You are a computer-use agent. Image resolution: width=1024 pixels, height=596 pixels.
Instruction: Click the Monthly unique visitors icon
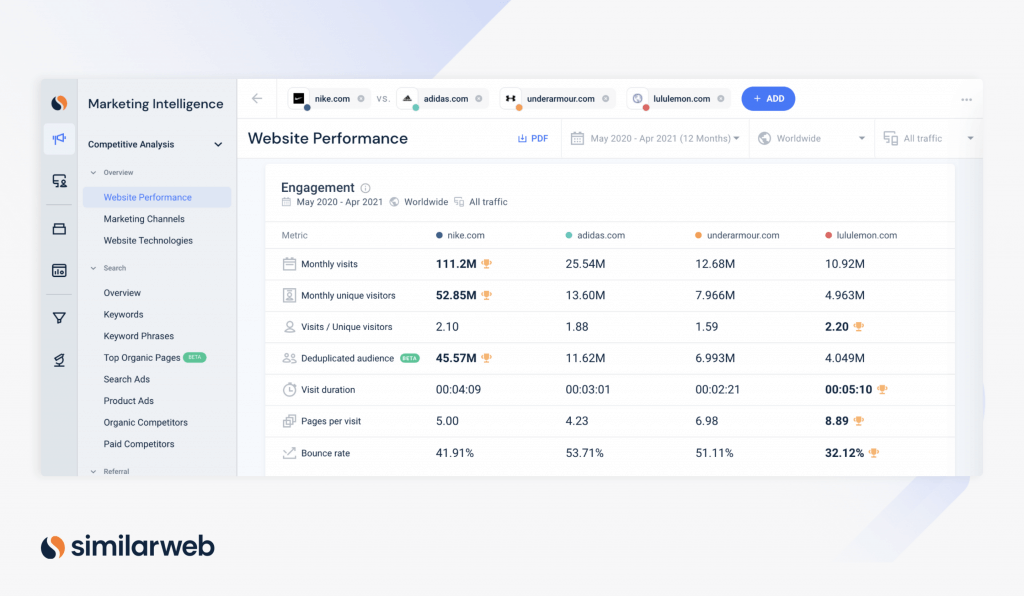(289, 295)
